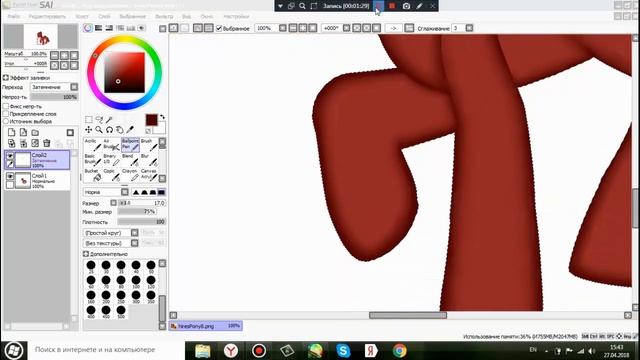Screen dimensions: 640x360
Task: Click the foreground dark red color swatch
Action: [151, 120]
